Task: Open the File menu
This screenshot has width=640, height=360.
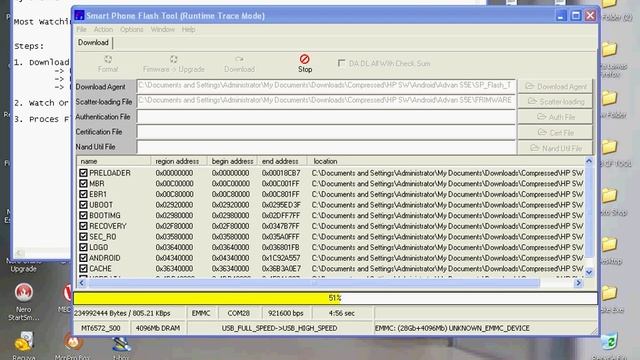Action: 81,29
